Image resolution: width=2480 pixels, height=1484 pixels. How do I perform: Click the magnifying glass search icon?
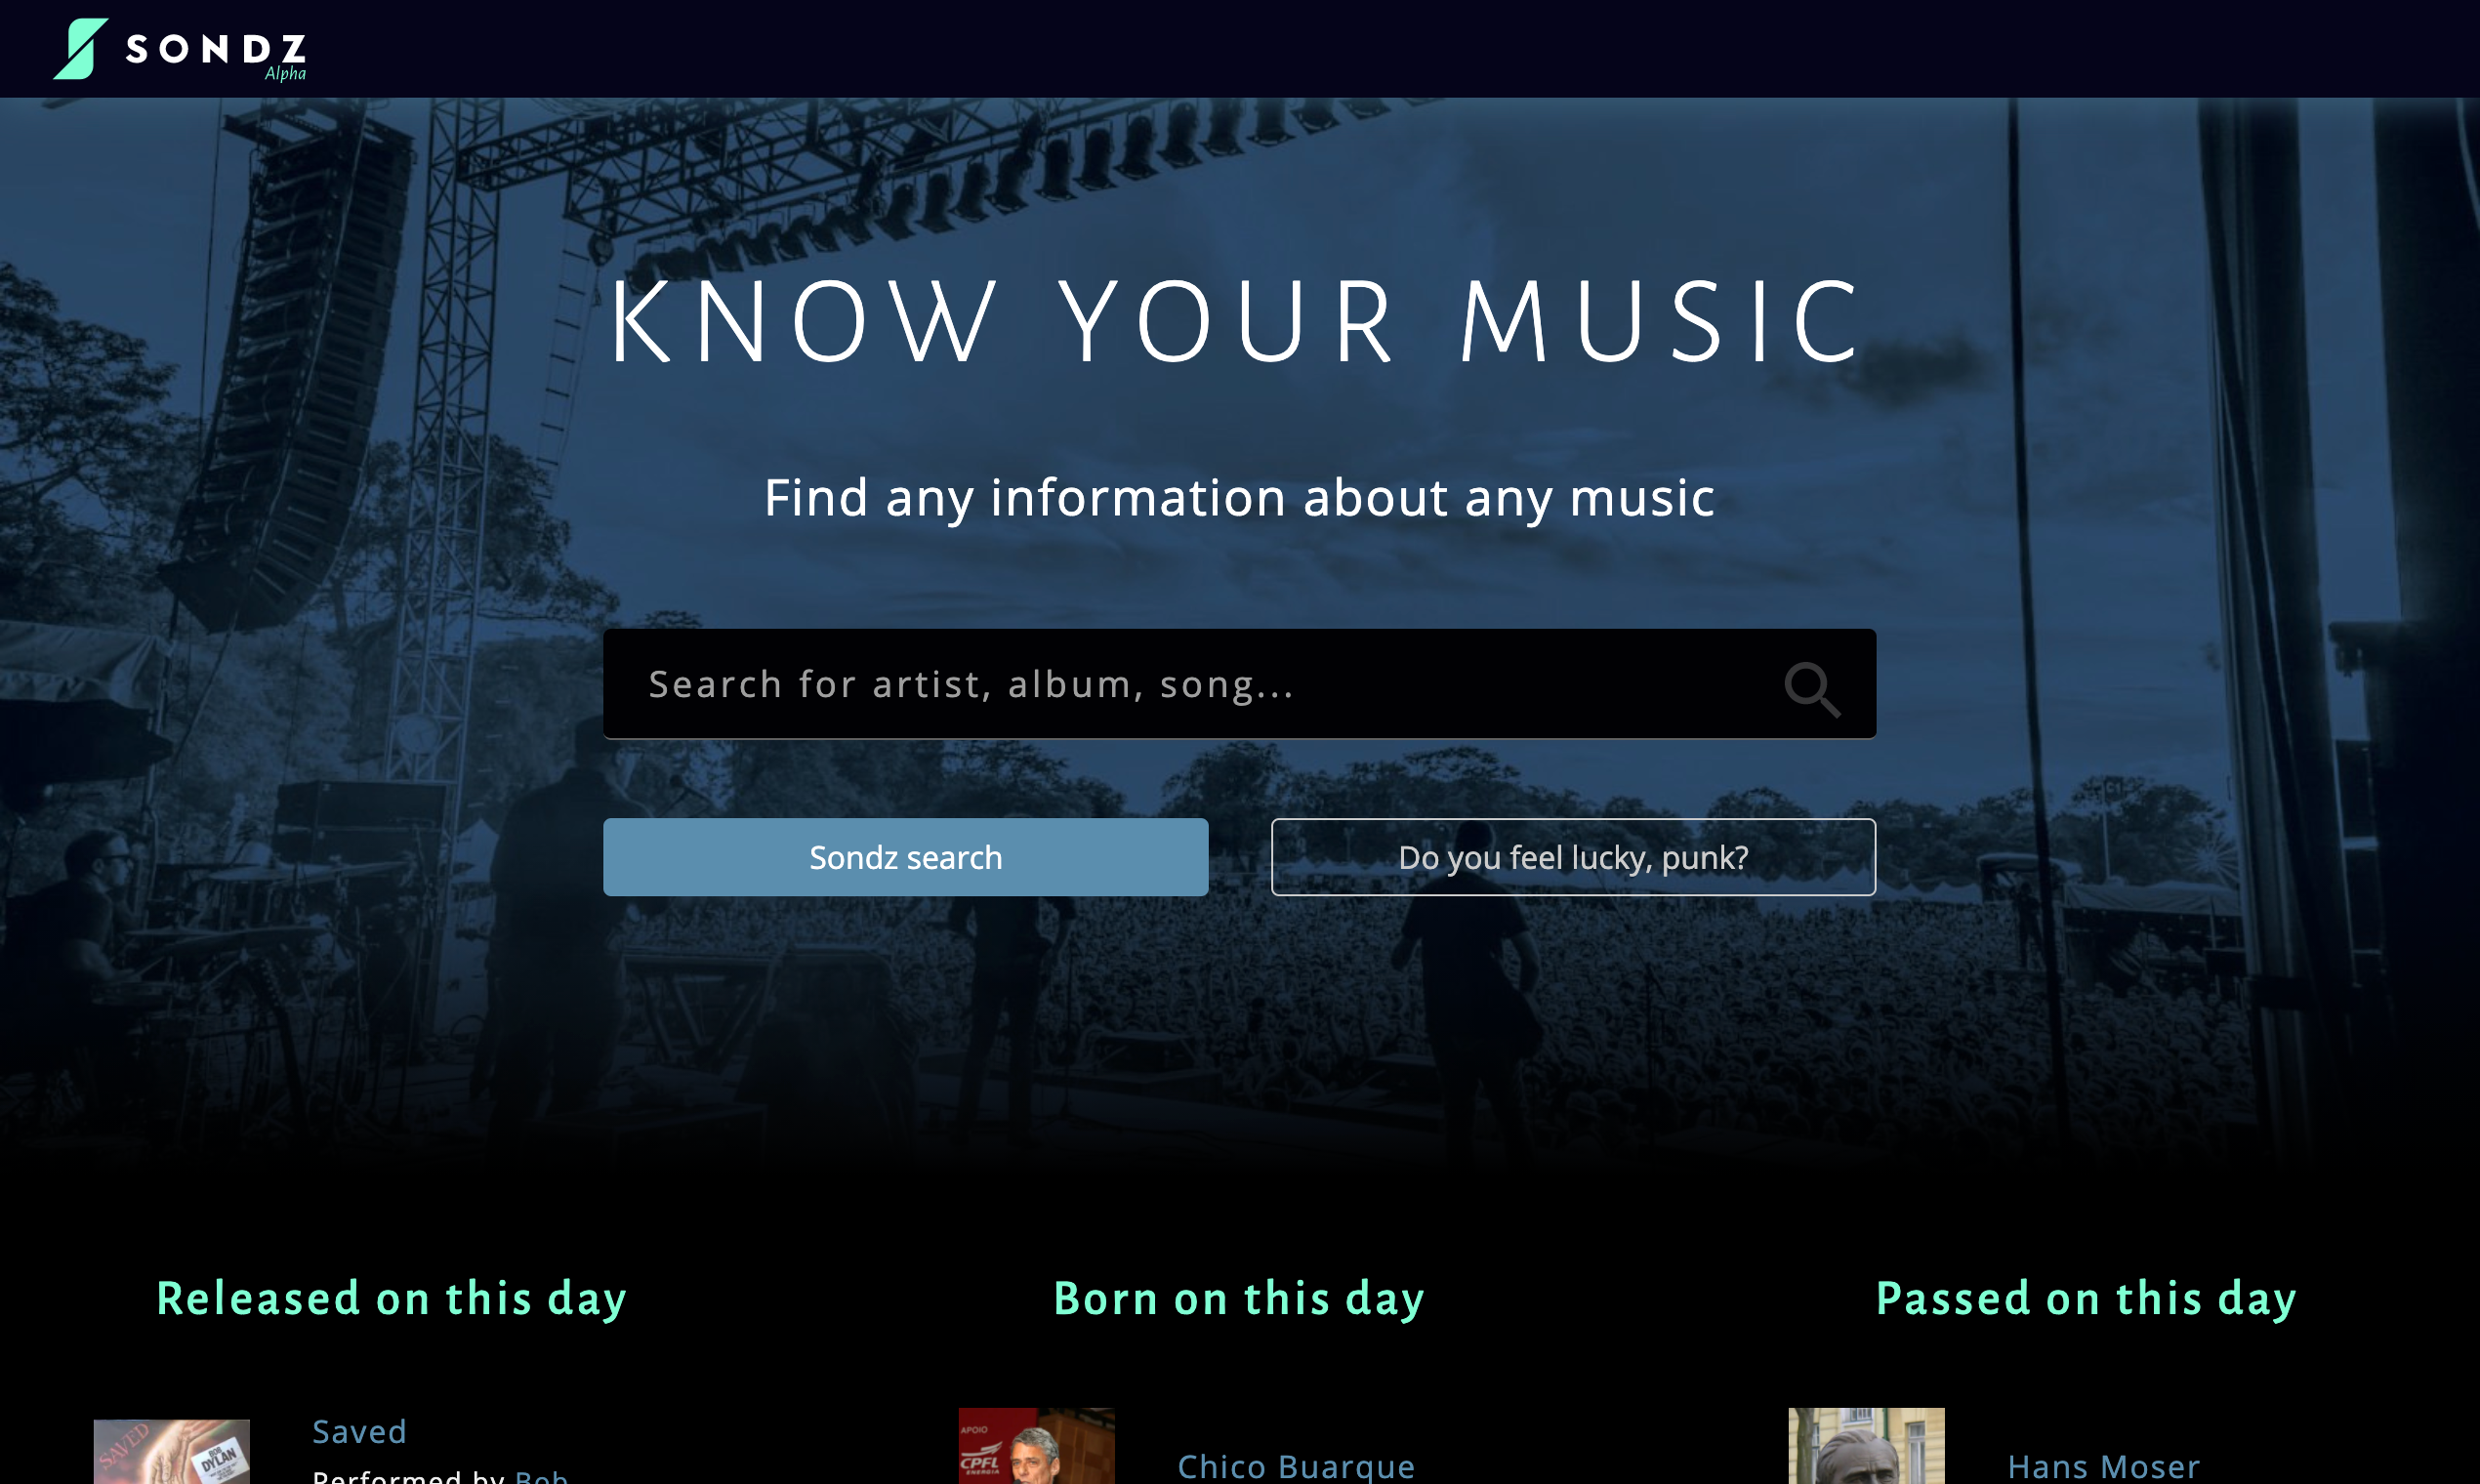pyautogui.click(x=1812, y=689)
